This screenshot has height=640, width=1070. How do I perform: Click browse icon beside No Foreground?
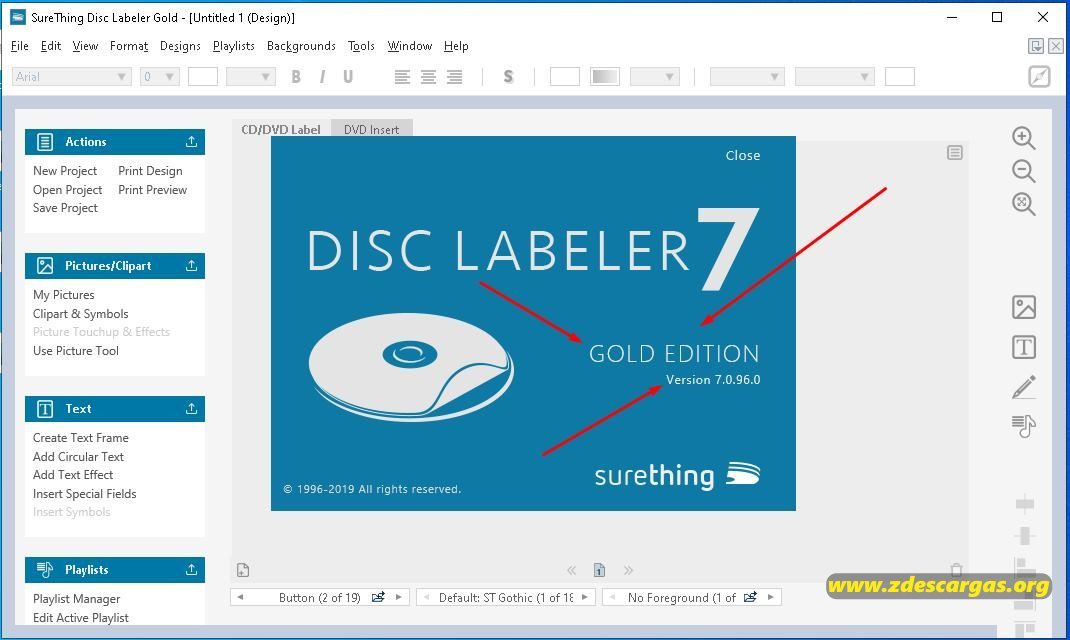pos(750,597)
